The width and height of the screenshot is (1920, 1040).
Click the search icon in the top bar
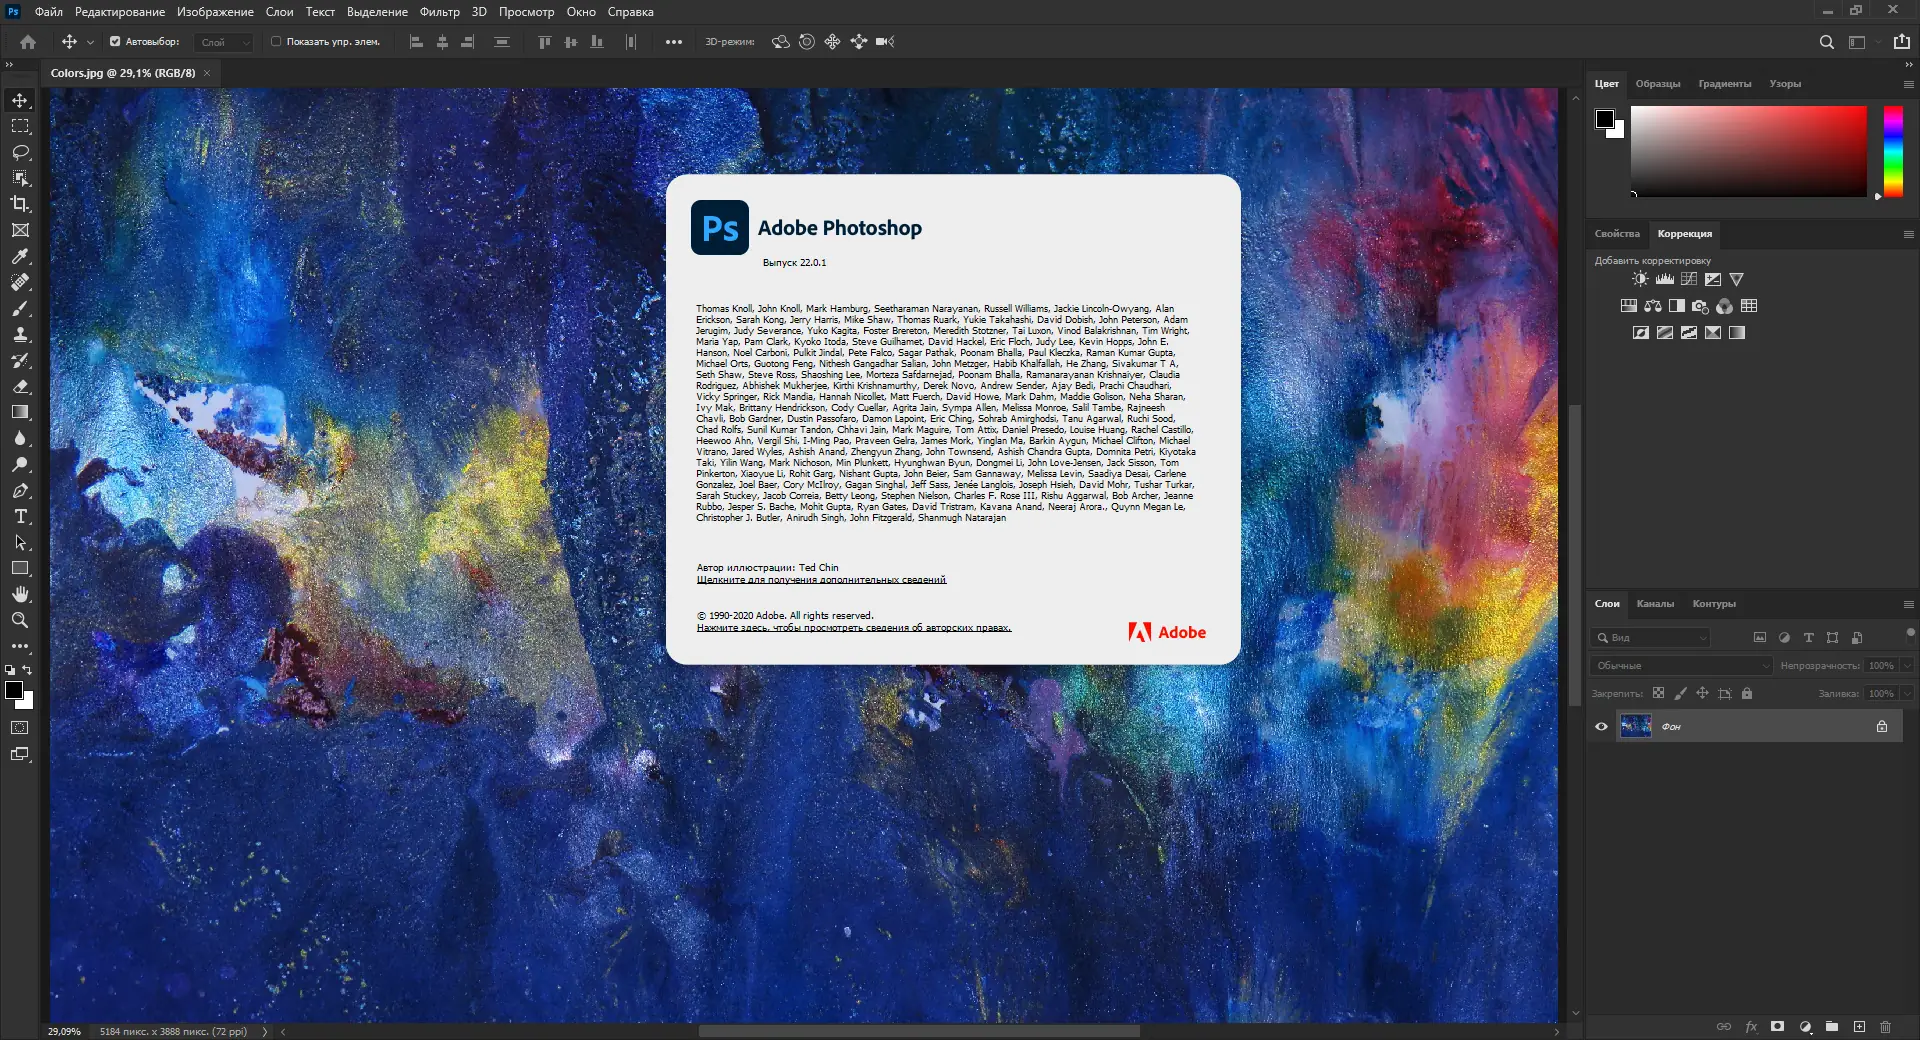coord(1826,42)
